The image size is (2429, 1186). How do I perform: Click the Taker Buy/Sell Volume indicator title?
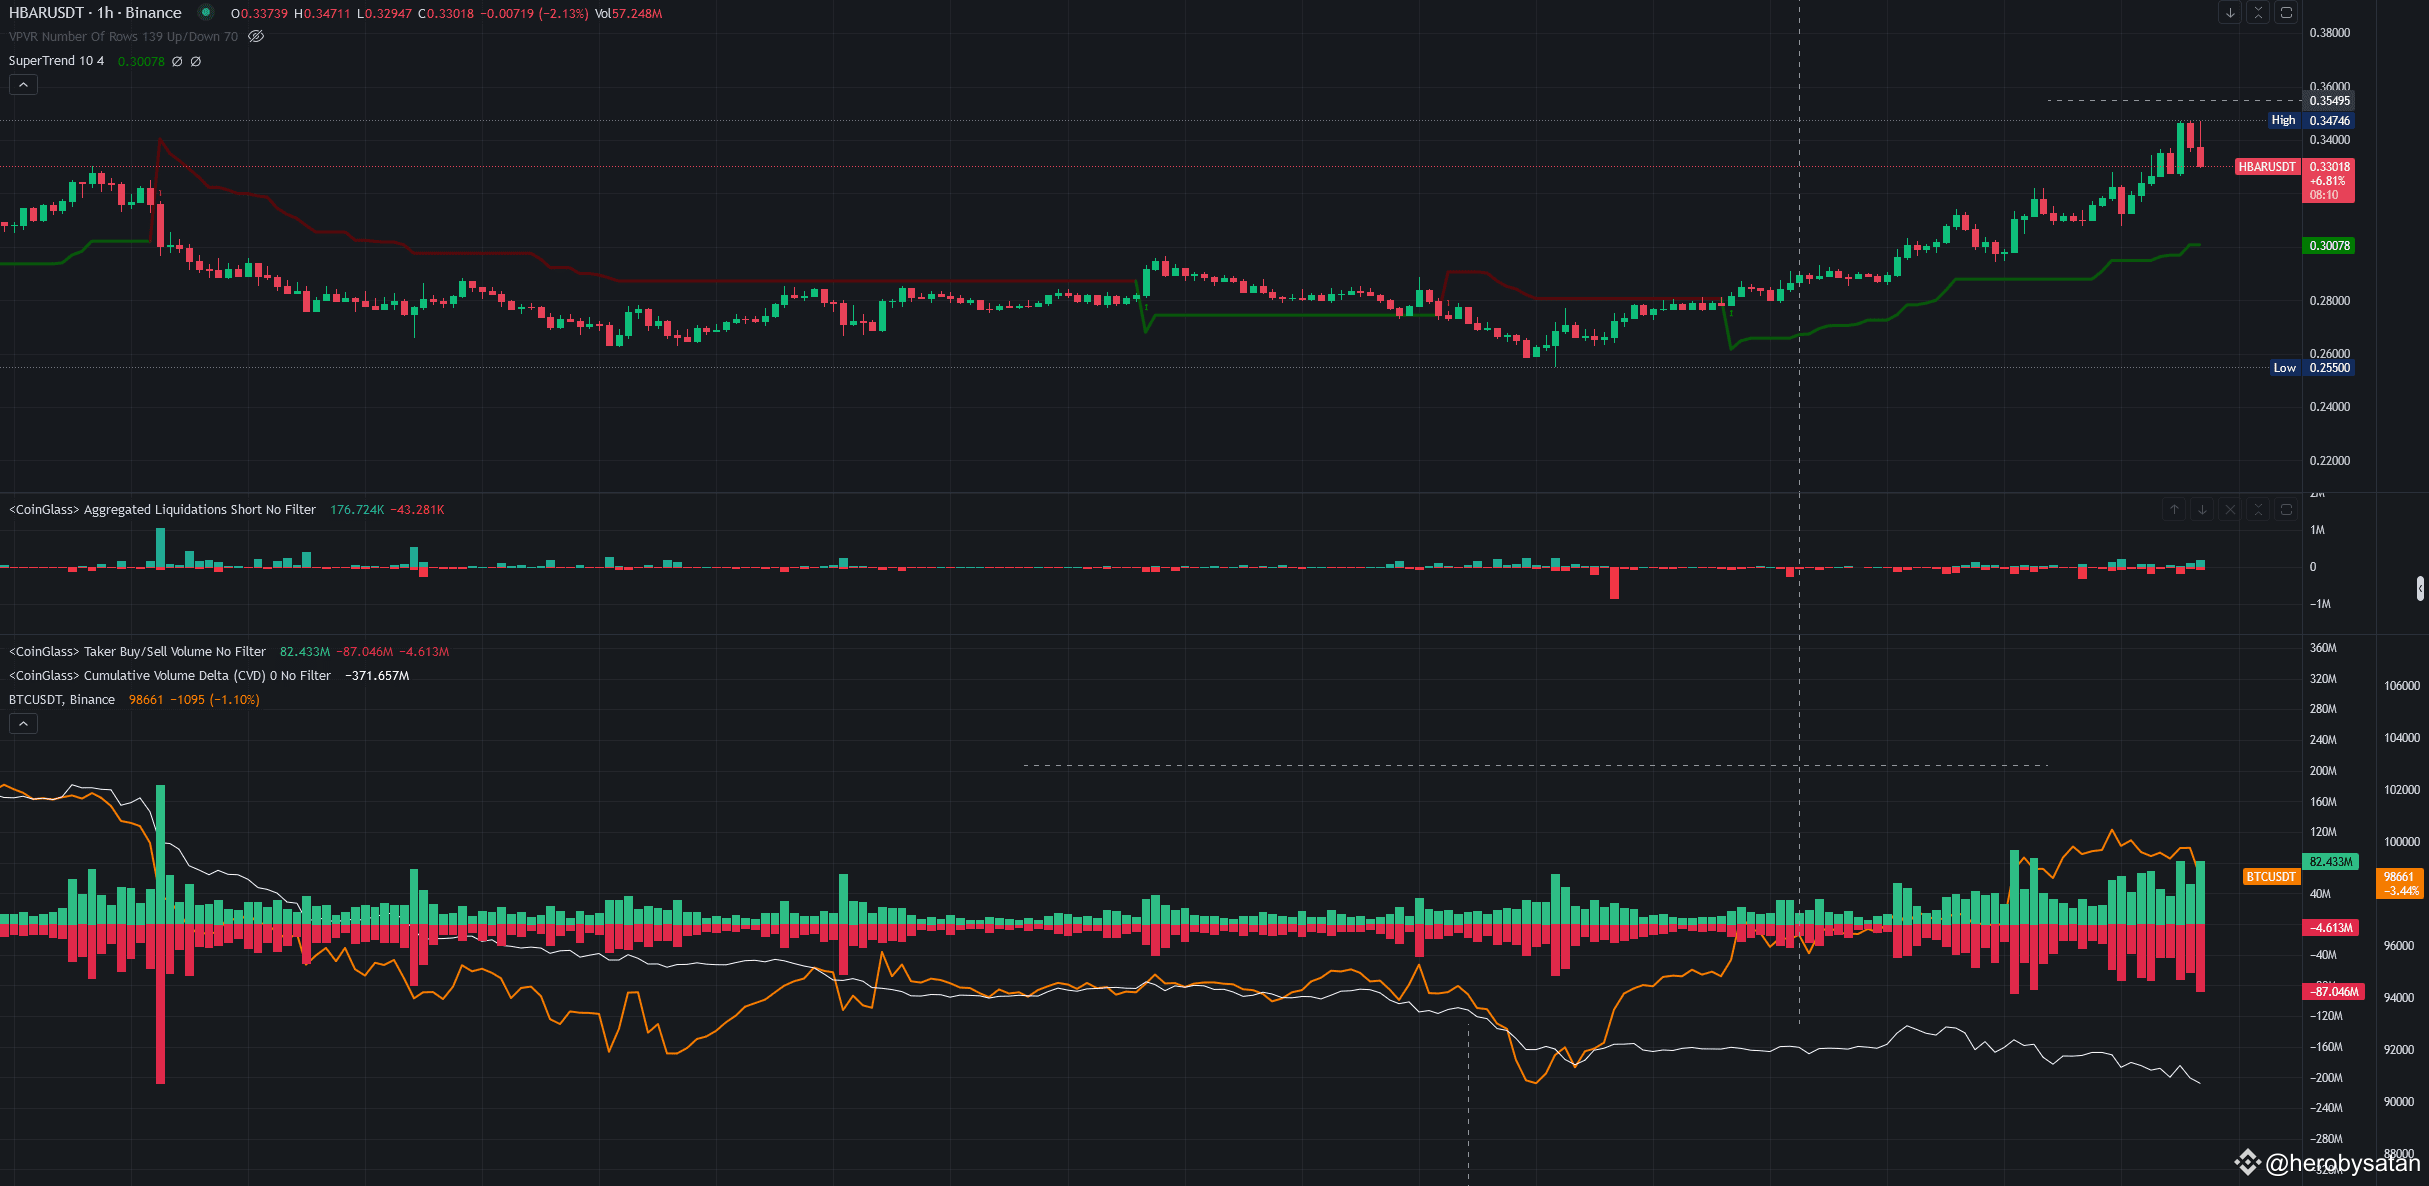click(136, 651)
